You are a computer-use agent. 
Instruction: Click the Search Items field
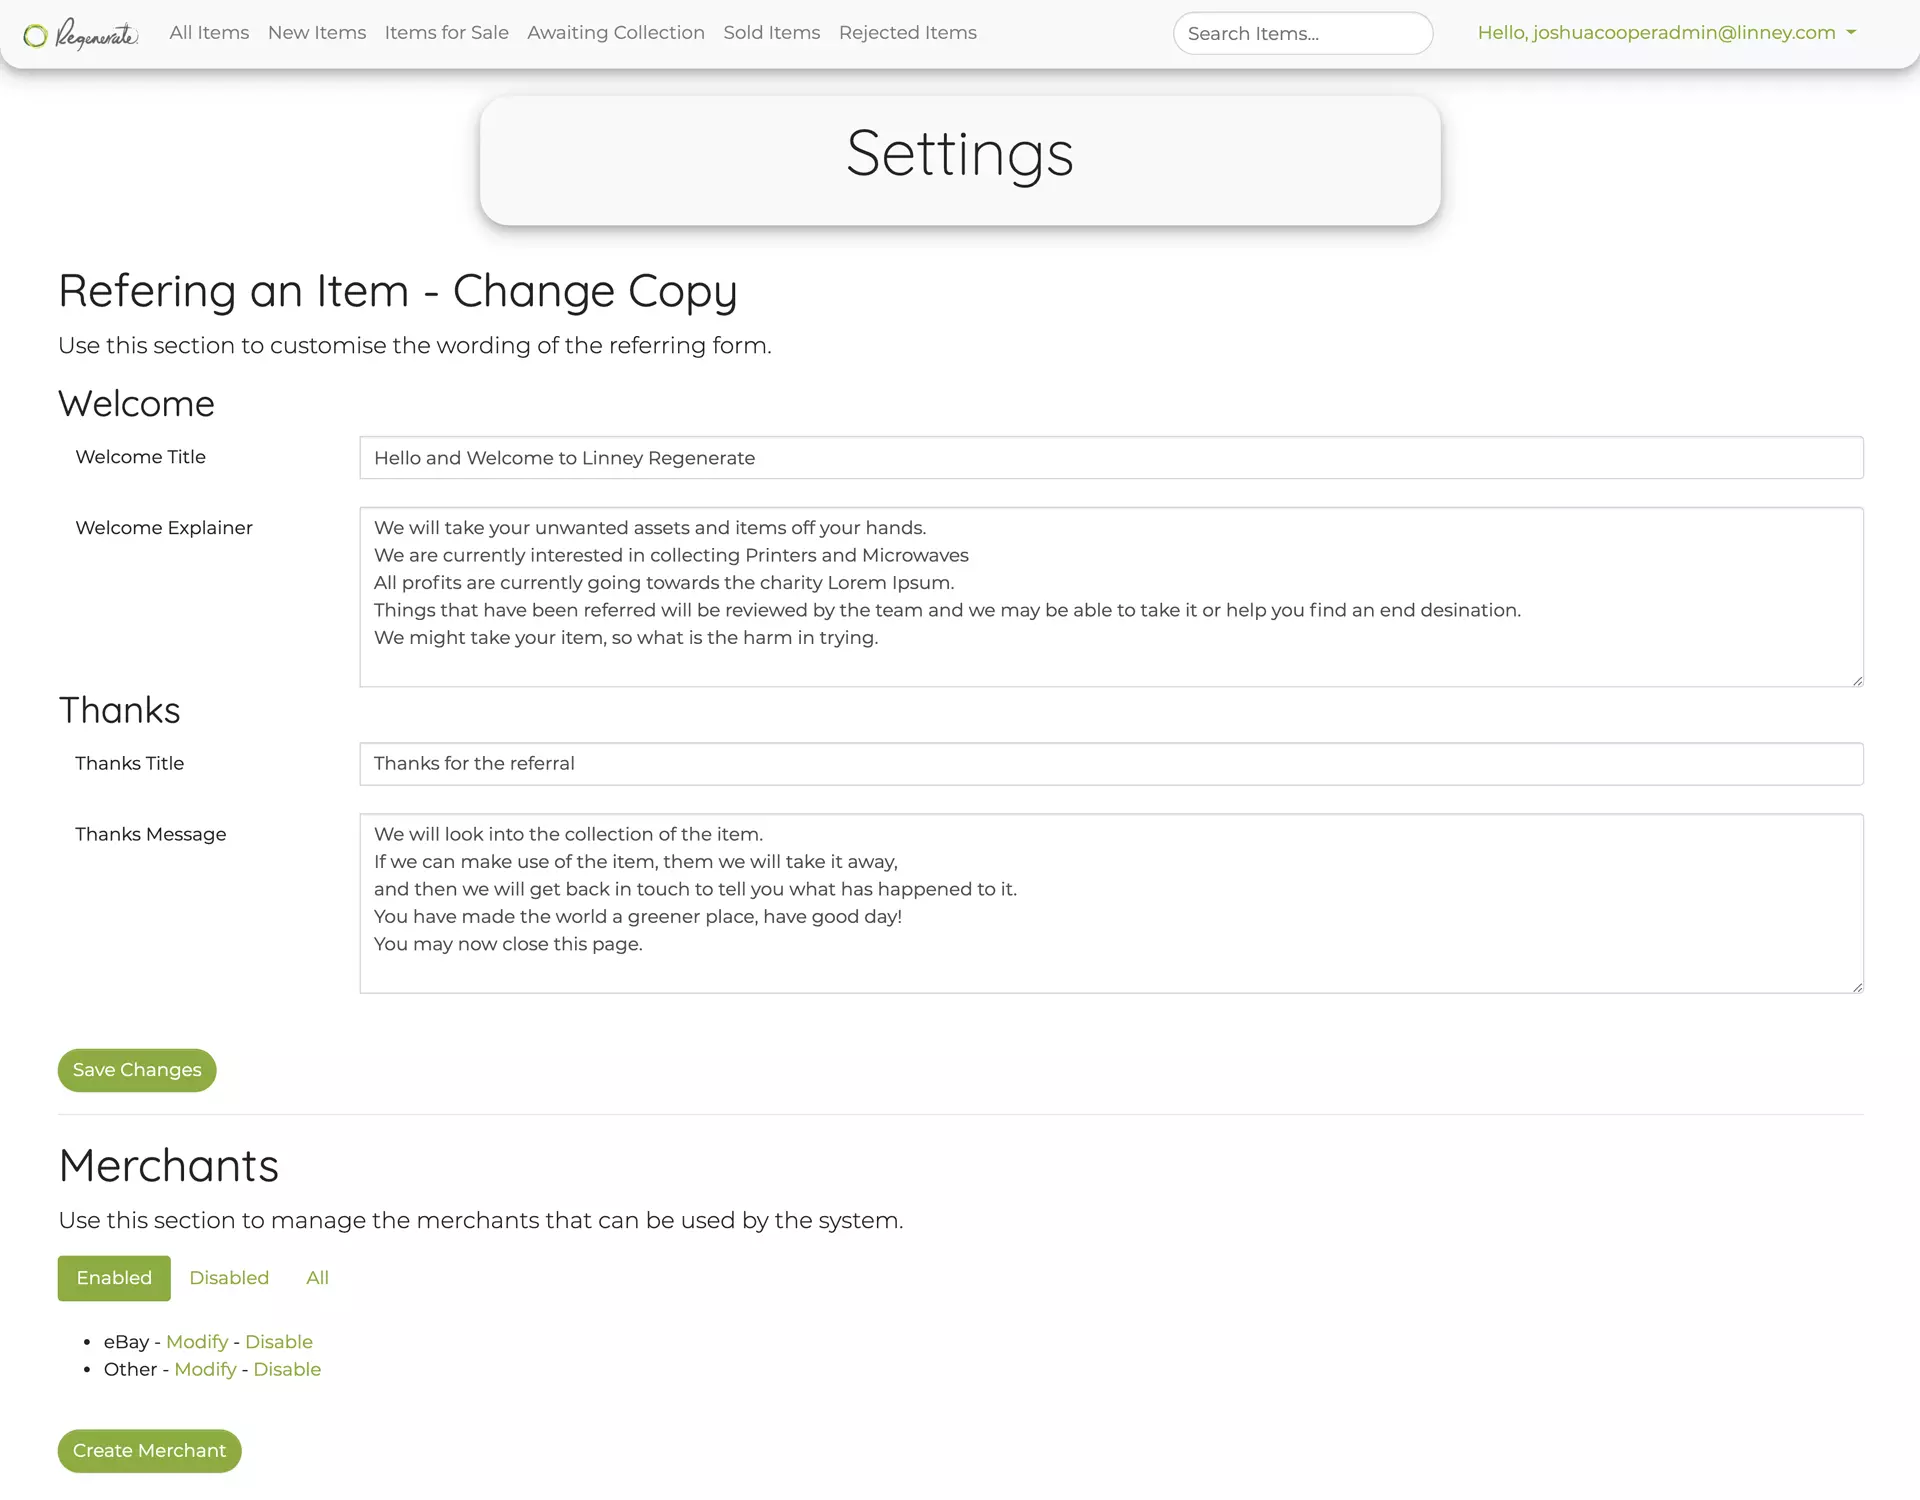pos(1302,33)
